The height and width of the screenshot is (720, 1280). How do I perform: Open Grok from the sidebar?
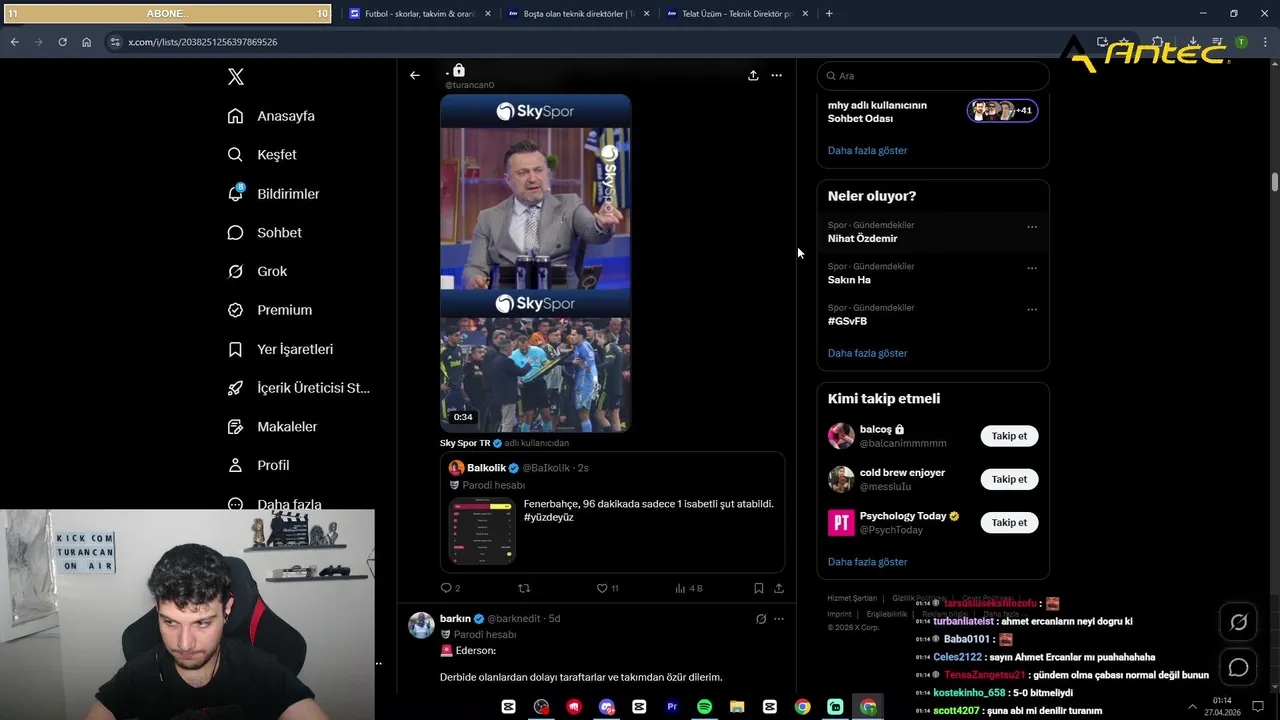[x=257, y=271]
